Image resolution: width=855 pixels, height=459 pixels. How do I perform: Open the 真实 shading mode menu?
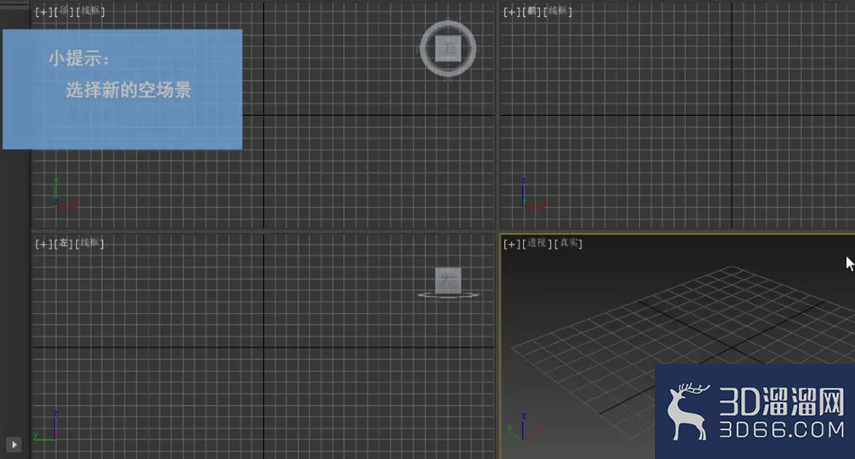click(x=569, y=243)
